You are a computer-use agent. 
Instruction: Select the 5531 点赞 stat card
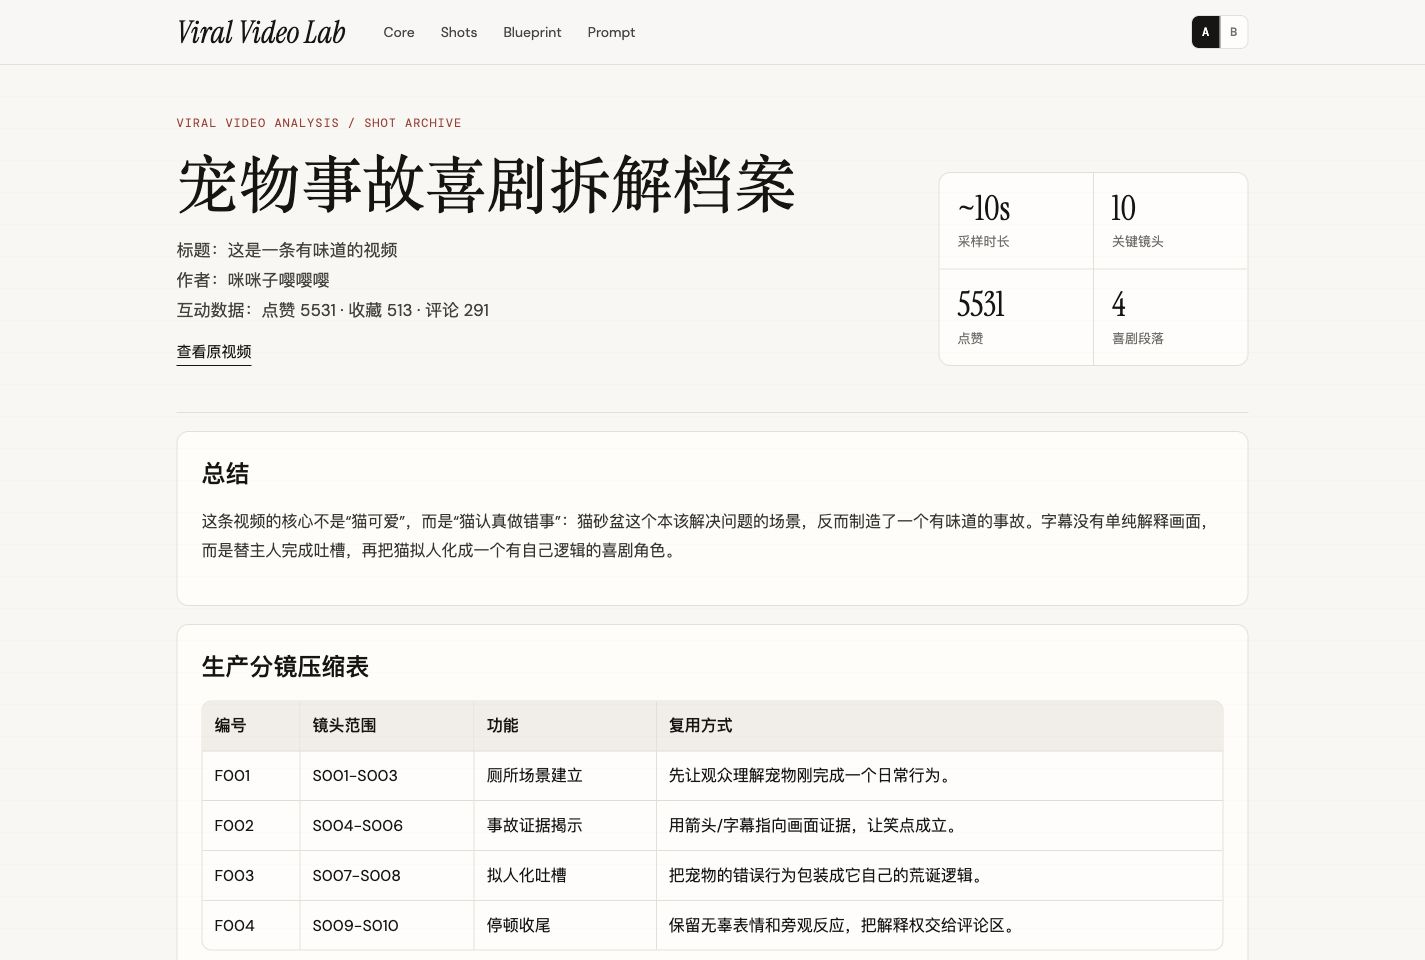click(x=1016, y=317)
